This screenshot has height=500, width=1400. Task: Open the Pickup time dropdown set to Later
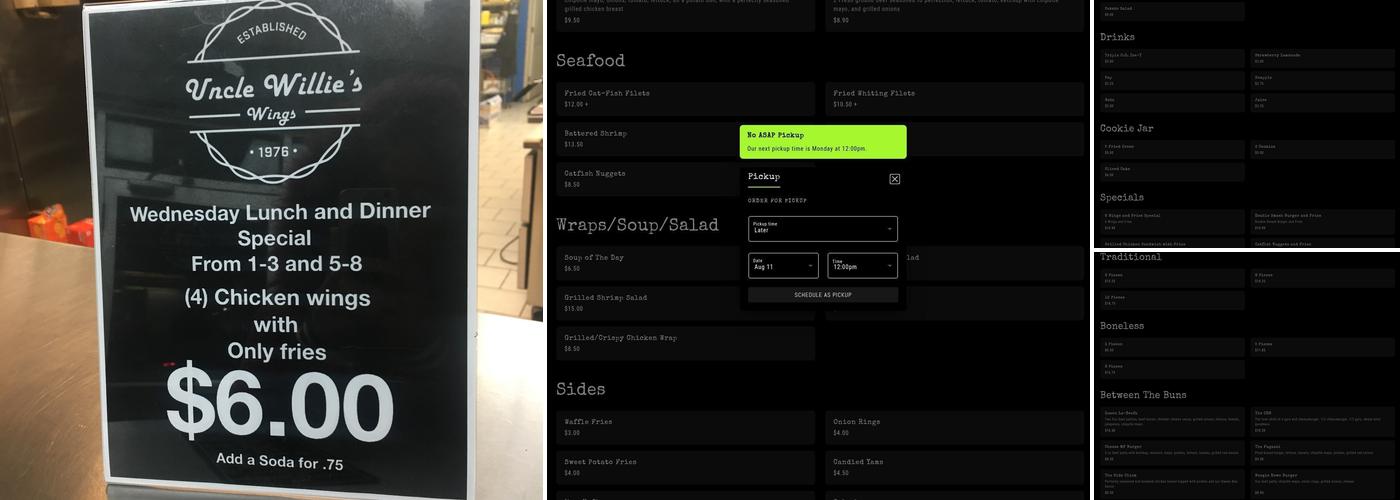pos(822,229)
